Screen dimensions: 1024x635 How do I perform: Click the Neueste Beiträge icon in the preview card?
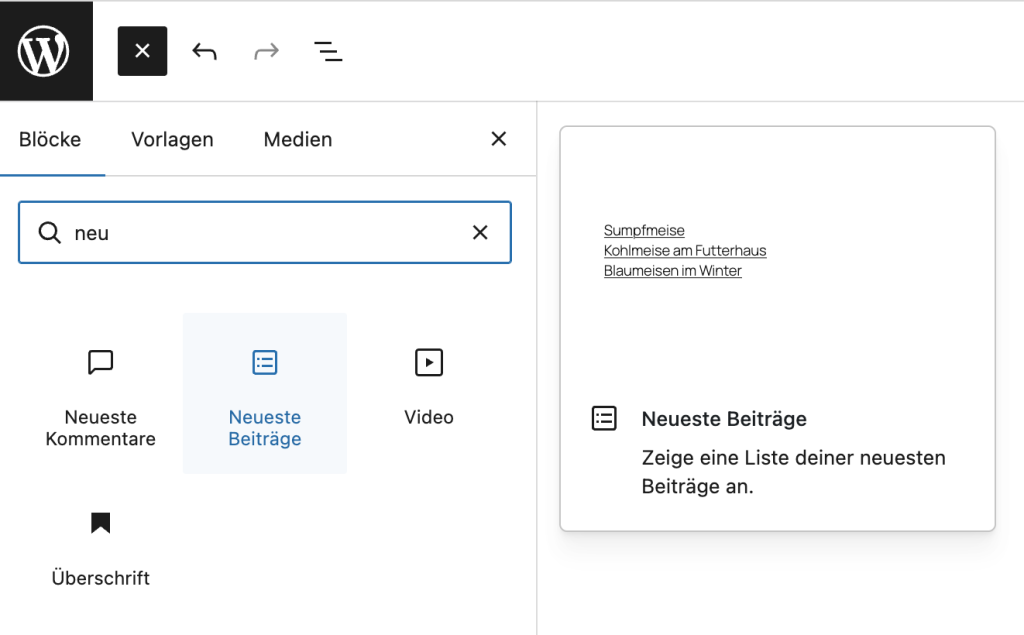click(x=604, y=418)
